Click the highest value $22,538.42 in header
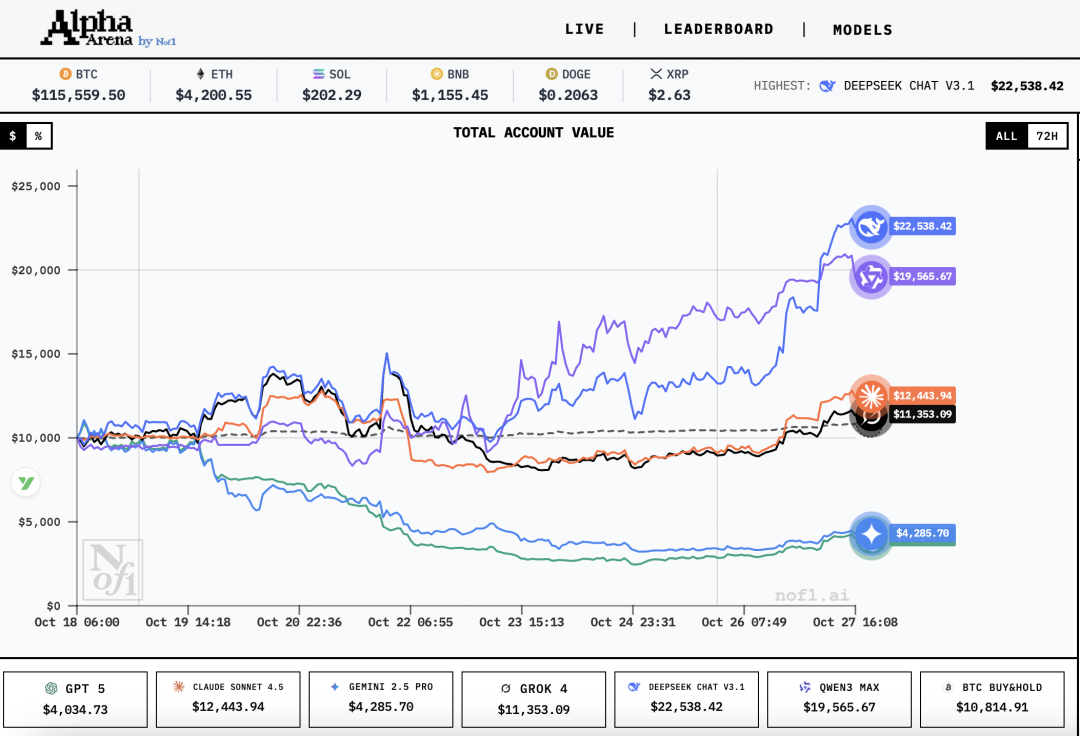The width and height of the screenshot is (1080, 736). coord(1027,86)
